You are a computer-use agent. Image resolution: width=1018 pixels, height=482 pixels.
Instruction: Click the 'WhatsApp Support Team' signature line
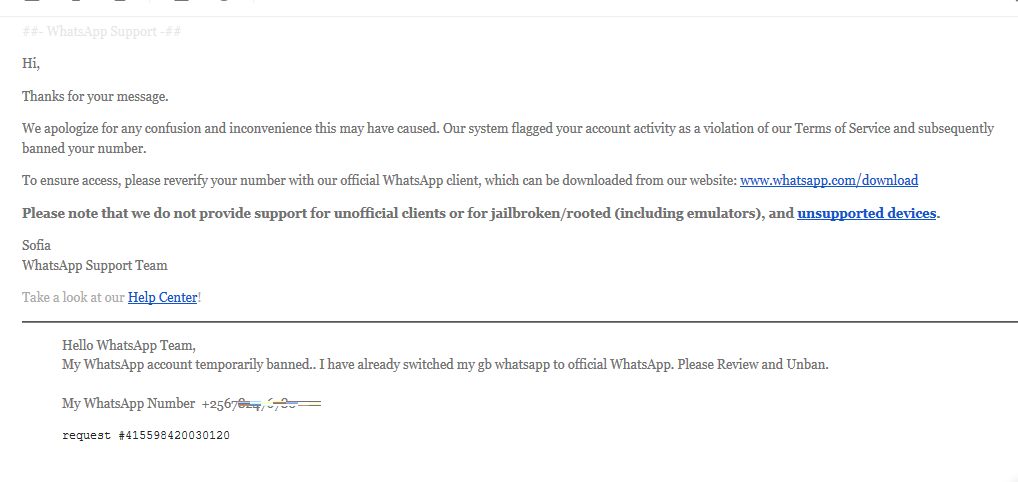point(95,265)
